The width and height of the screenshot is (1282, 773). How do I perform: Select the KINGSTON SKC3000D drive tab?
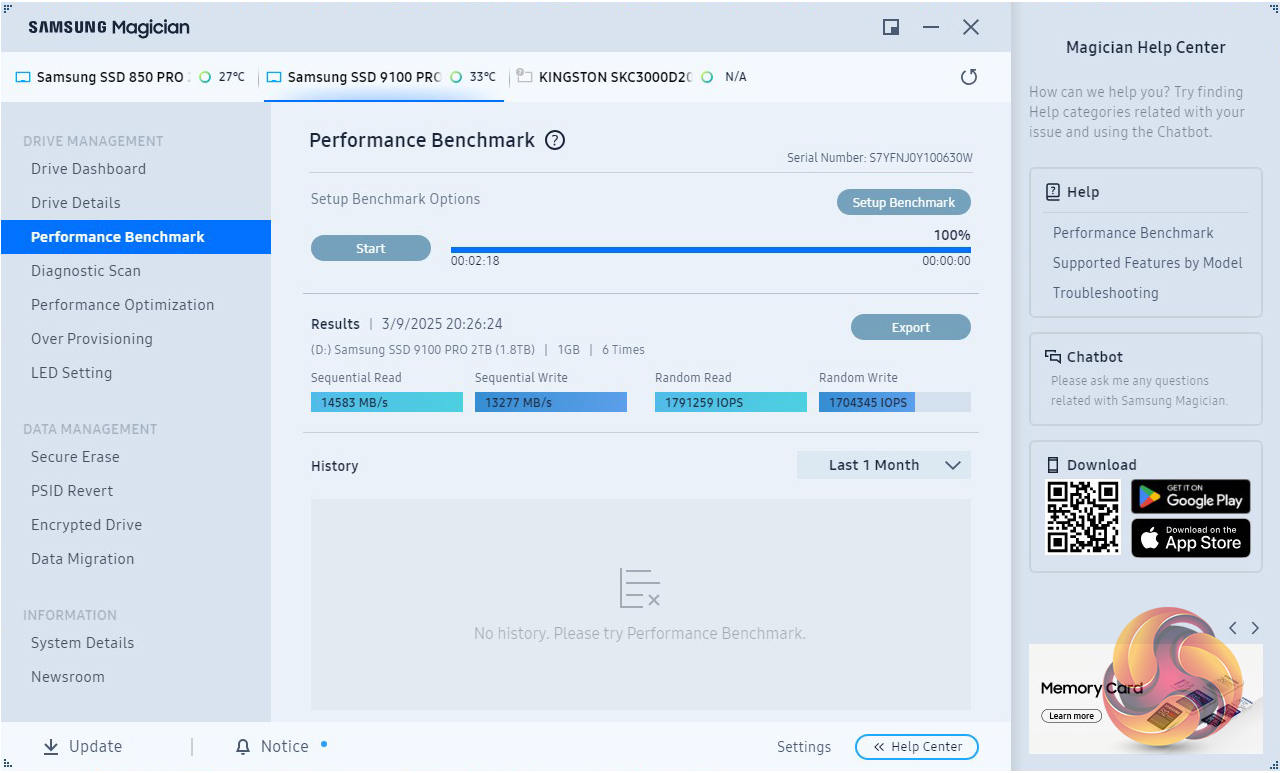pyautogui.click(x=614, y=77)
